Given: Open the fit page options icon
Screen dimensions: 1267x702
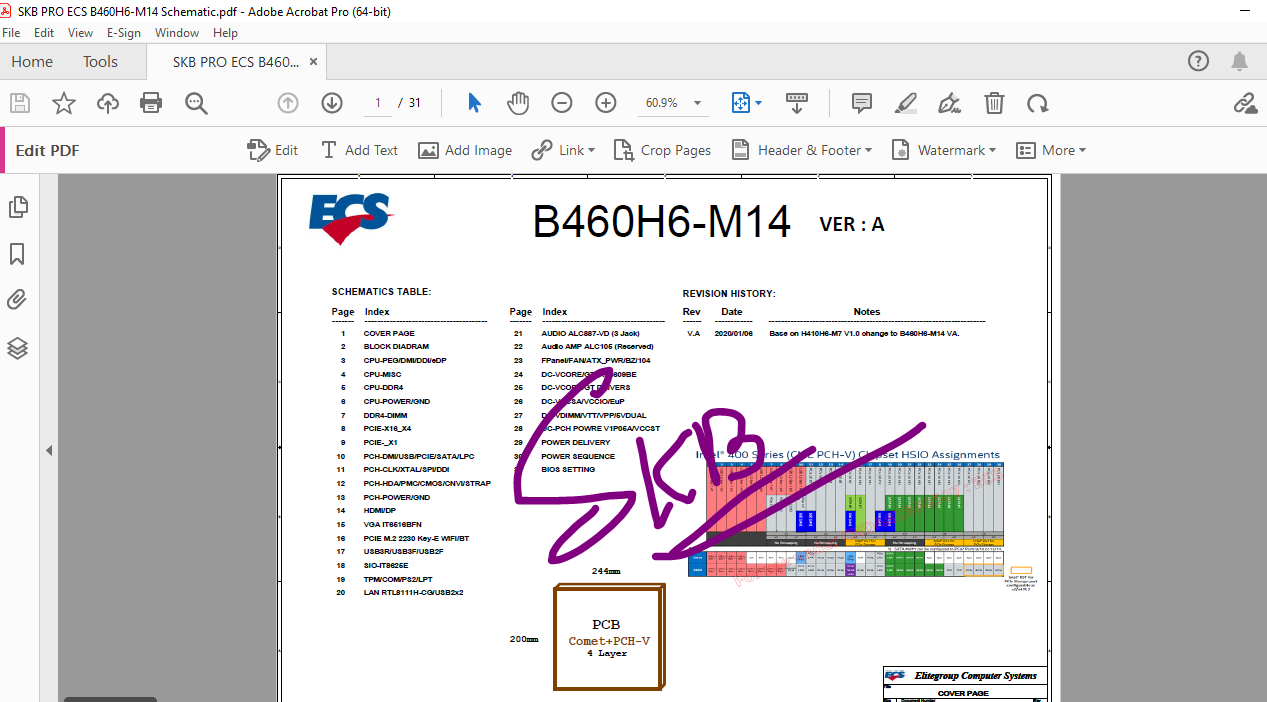Looking at the screenshot, I should point(741,103).
